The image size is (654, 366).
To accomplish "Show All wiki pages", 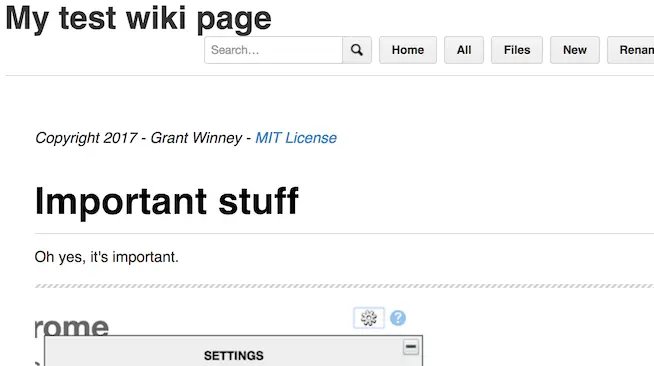I will [x=464, y=50].
